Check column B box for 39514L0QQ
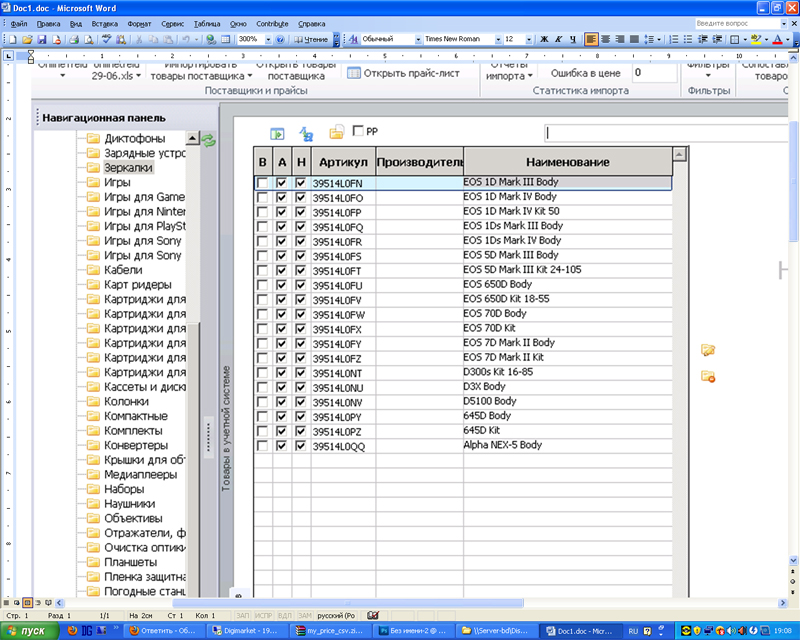Viewport: 800px width, 640px height. pyautogui.click(x=262, y=446)
